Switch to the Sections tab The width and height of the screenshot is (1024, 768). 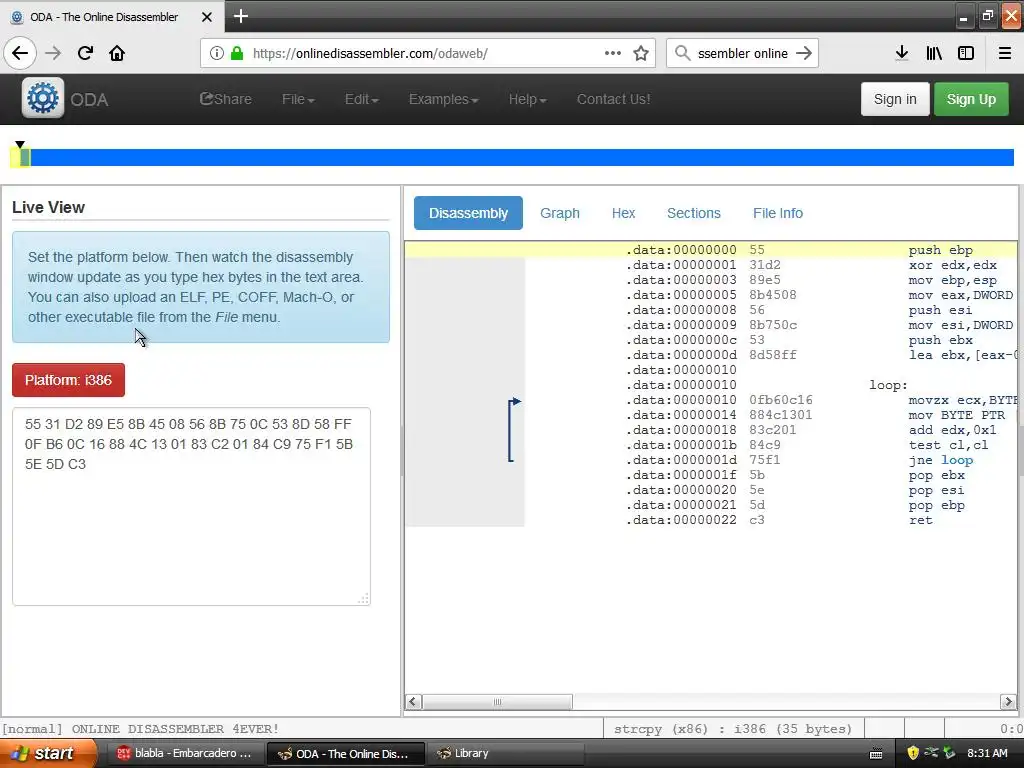[x=694, y=213]
